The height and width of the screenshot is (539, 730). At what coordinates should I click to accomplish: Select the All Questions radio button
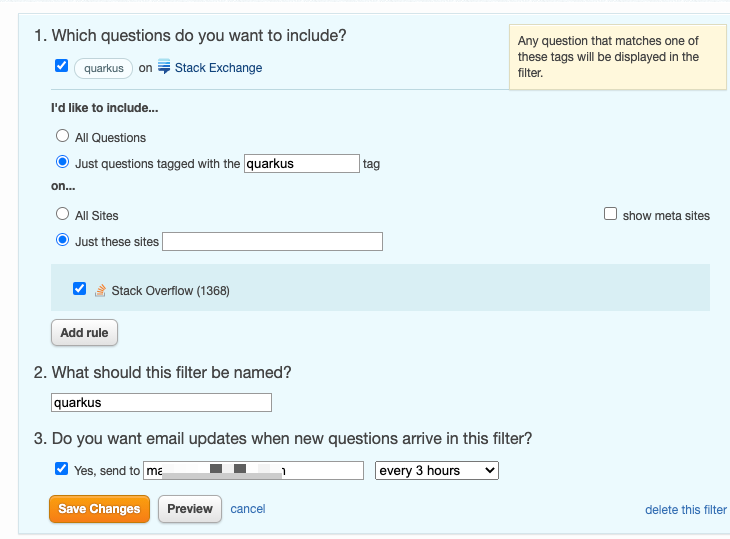tap(63, 137)
